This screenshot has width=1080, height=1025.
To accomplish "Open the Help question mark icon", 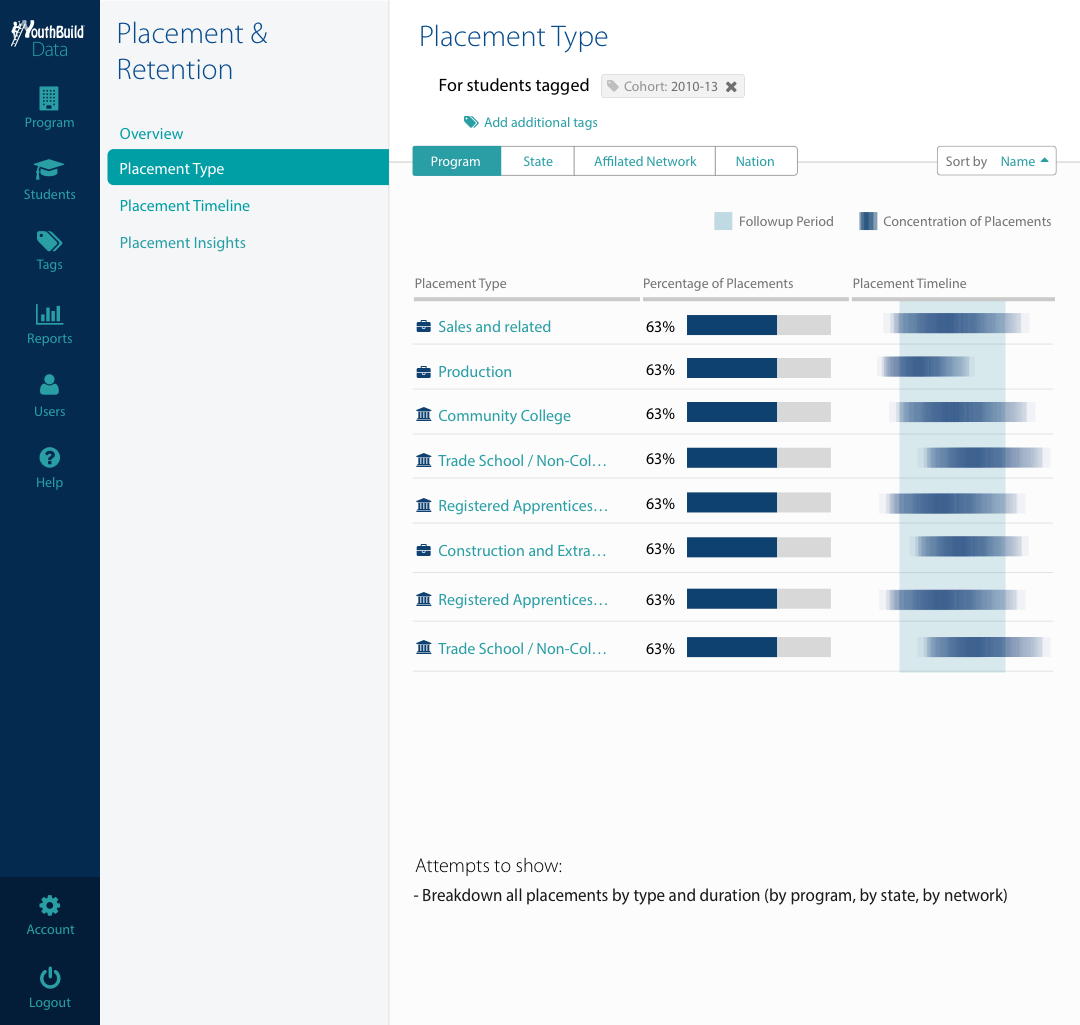I will [50, 457].
